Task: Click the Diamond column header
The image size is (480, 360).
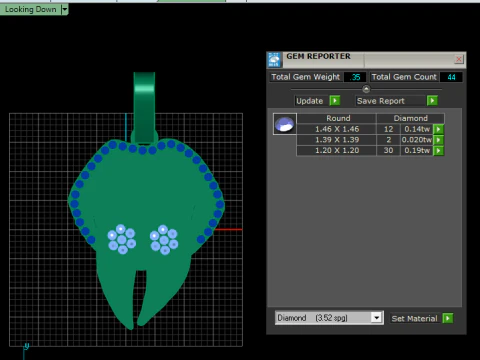Action: click(410, 118)
